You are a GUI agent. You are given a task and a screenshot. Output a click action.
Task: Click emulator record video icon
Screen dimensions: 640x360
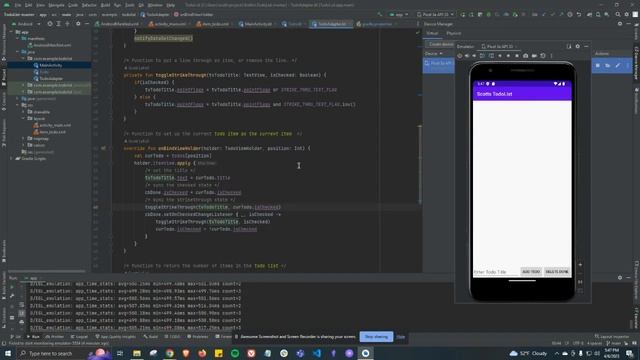(x=534, y=56)
